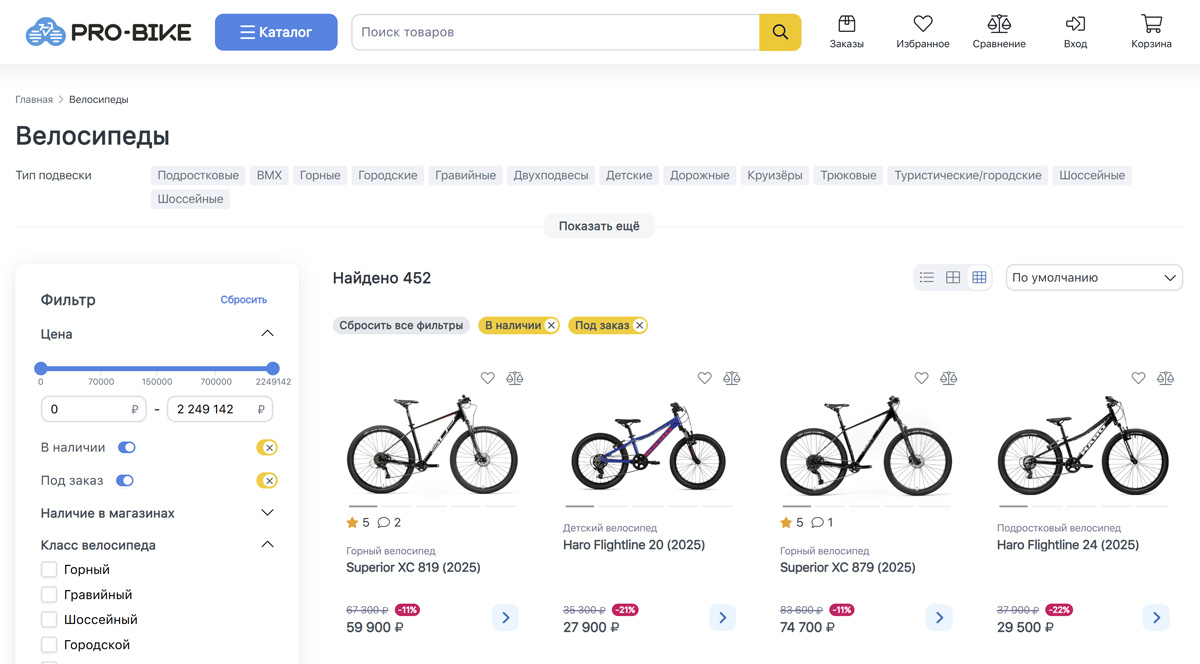Click the yellow search magnifier button
Screen dimensions: 1200x664
pos(780,32)
